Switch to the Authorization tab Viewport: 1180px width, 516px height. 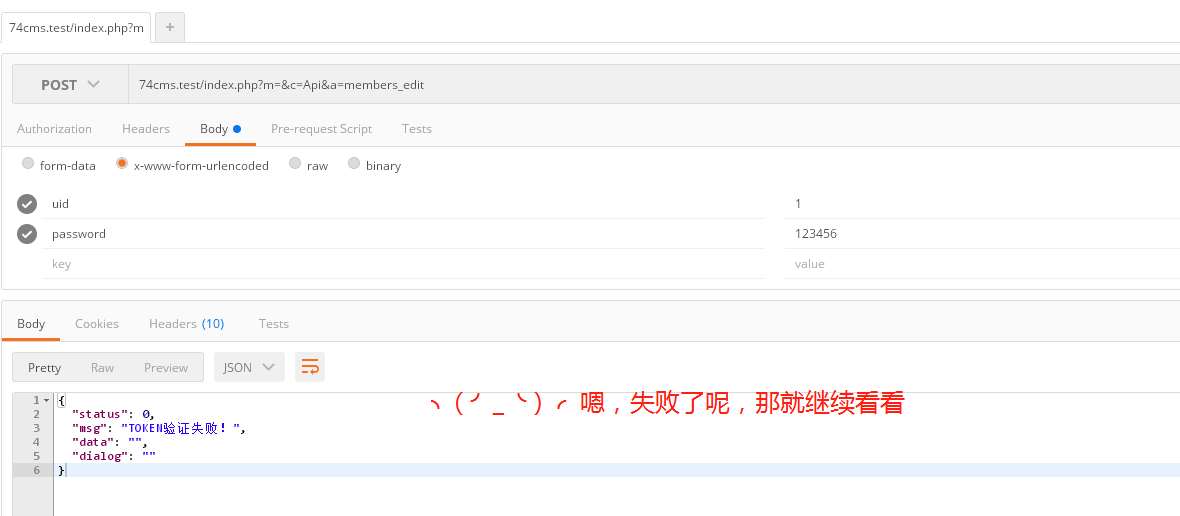[54, 129]
